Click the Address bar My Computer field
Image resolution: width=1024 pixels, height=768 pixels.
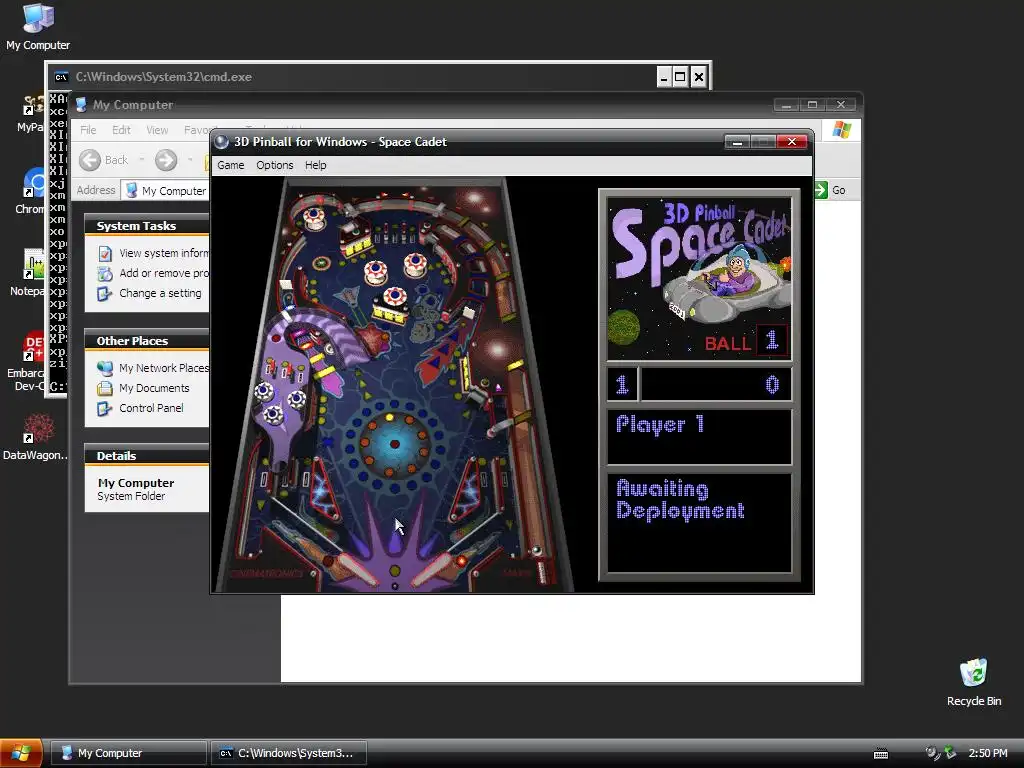coord(167,191)
